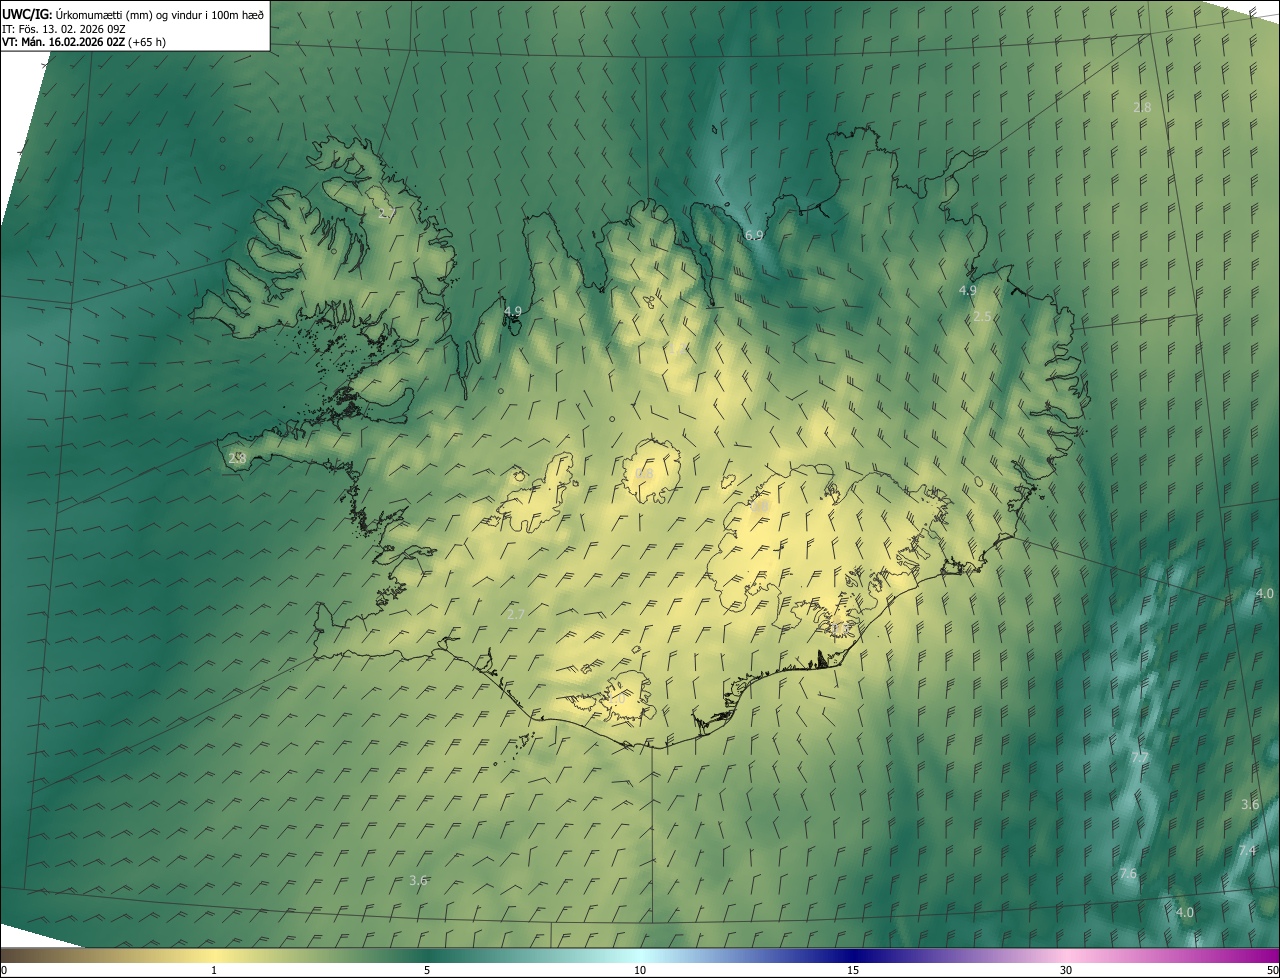Click the 2.7 value in southwest Iceland inland
The width and height of the screenshot is (1280, 978).
tap(516, 614)
